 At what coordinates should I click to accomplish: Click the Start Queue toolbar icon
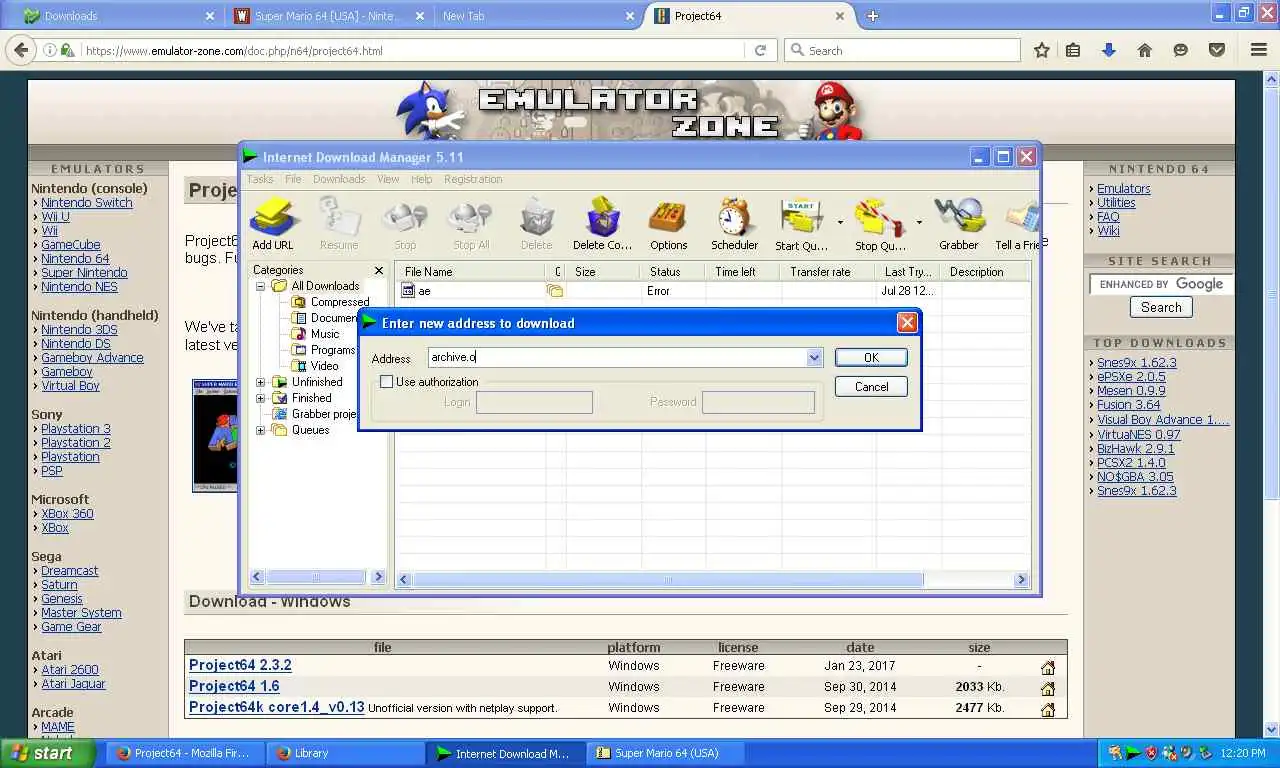[801, 224]
